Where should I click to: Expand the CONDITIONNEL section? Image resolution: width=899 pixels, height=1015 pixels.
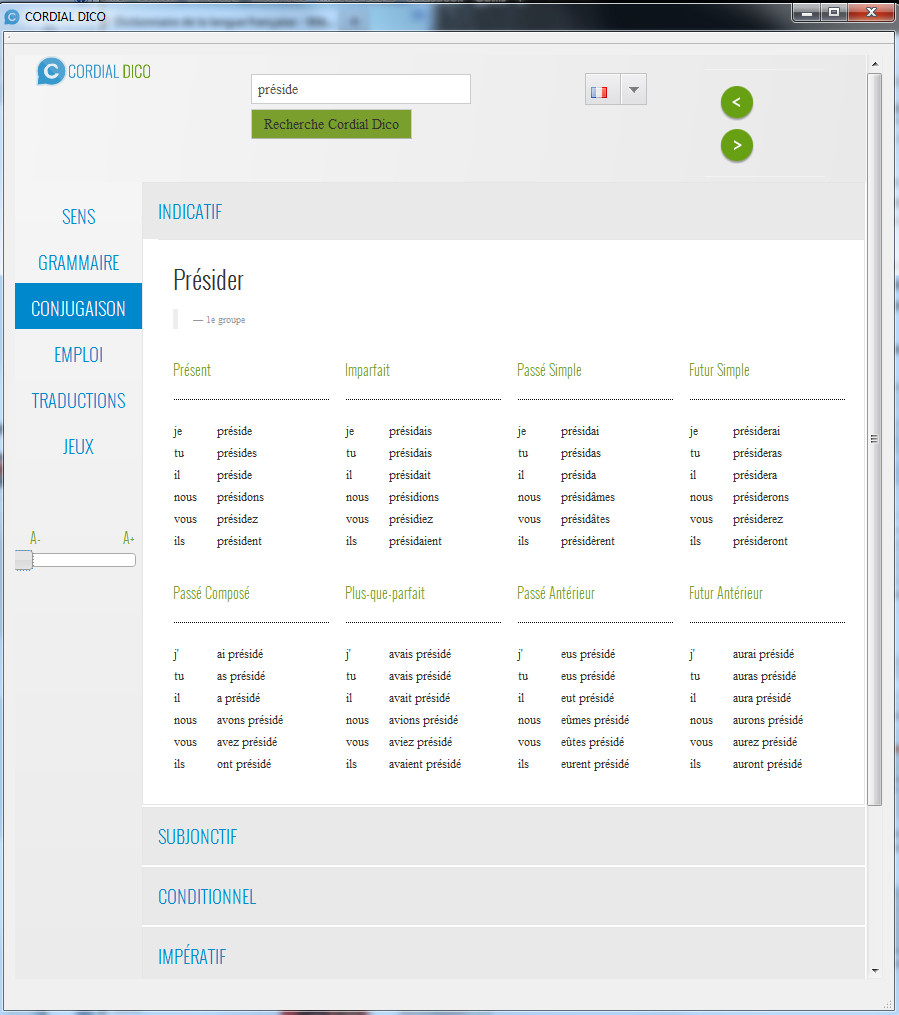[x=503, y=897]
